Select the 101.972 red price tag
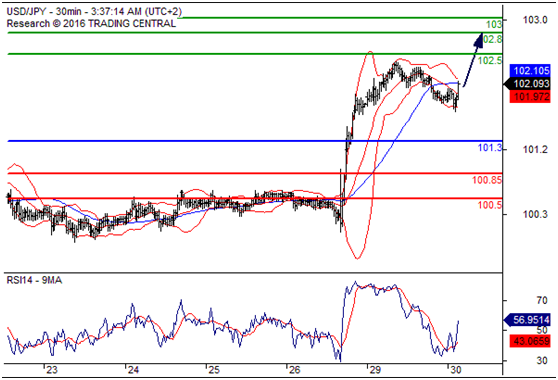 tap(530, 97)
